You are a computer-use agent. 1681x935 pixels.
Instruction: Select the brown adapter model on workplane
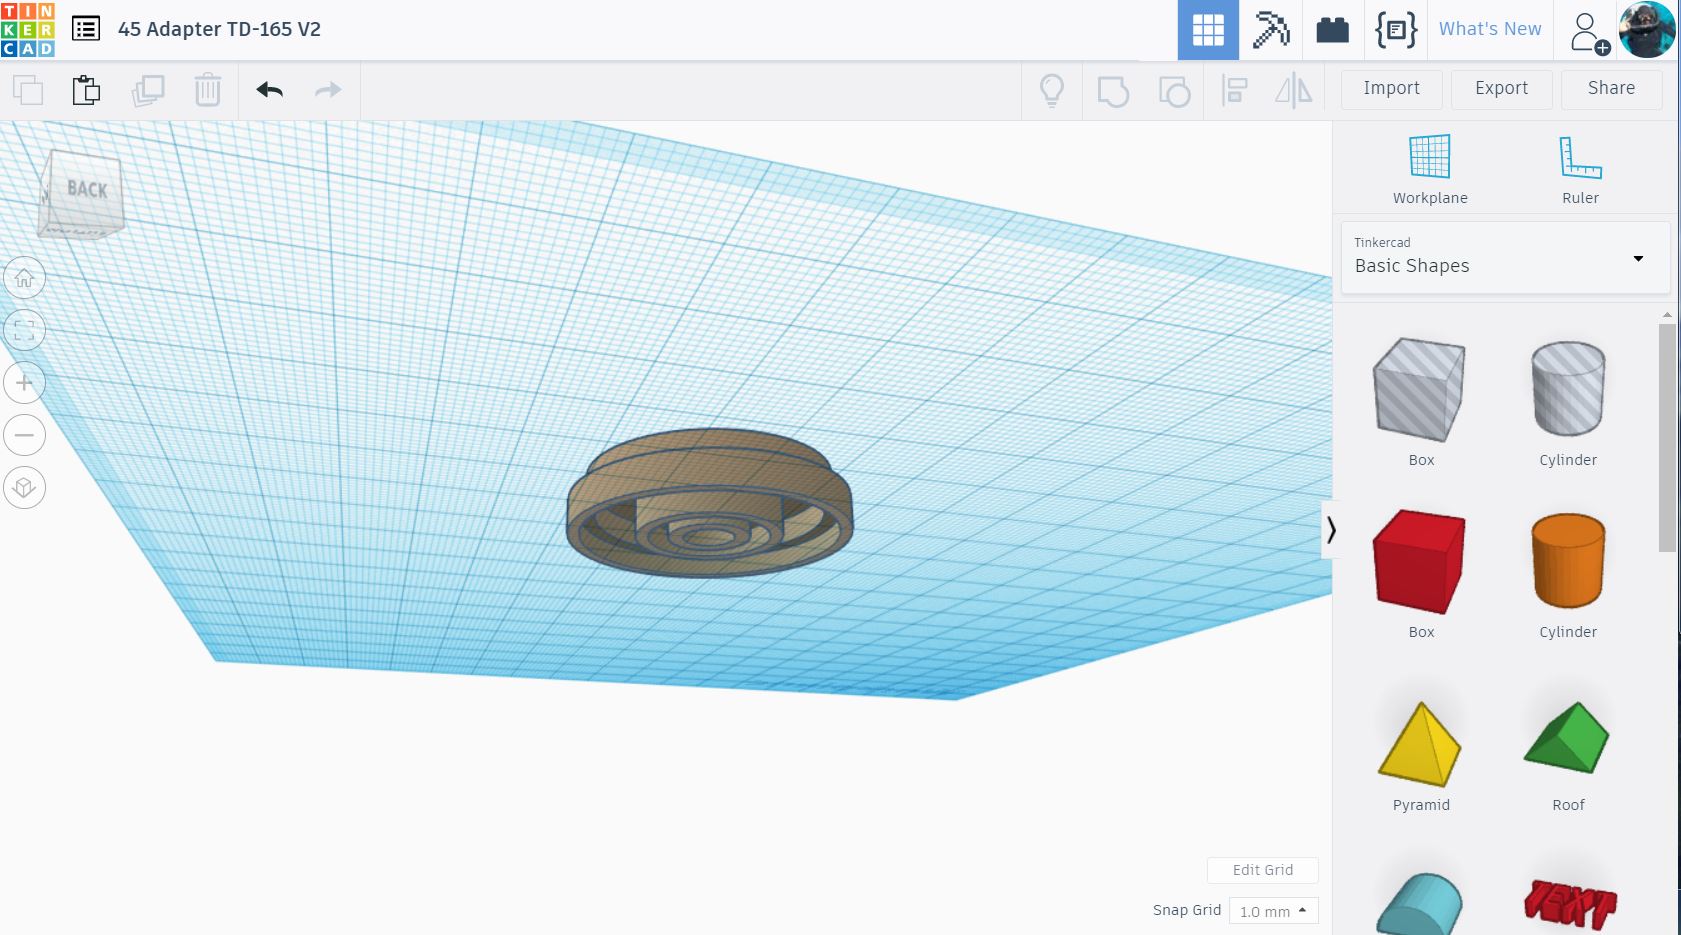709,502
